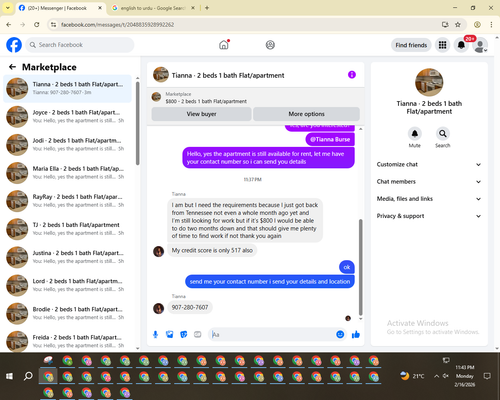Open a new Chrome tab
This screenshot has height=400, width=500.
(207, 8)
